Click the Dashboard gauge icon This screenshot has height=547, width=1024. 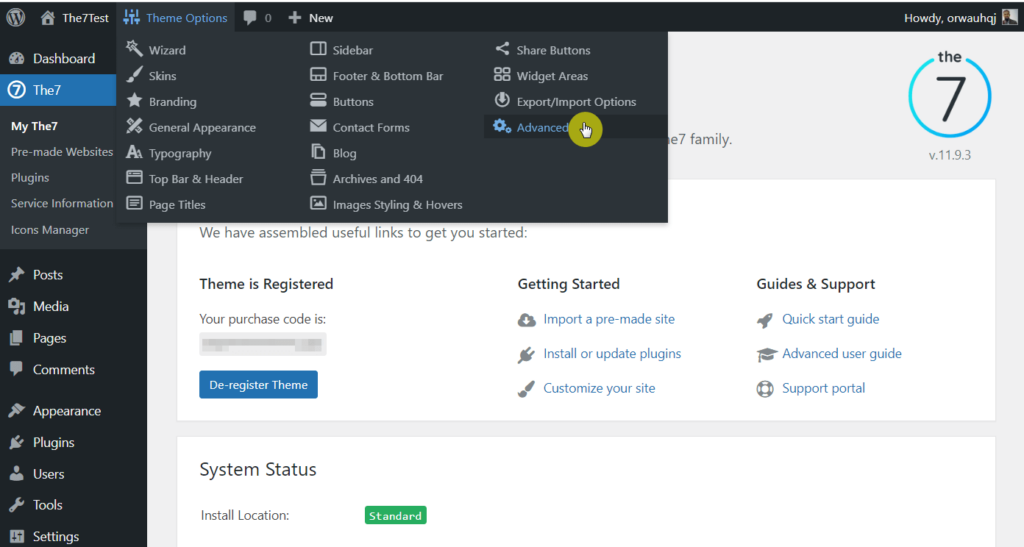(x=17, y=59)
